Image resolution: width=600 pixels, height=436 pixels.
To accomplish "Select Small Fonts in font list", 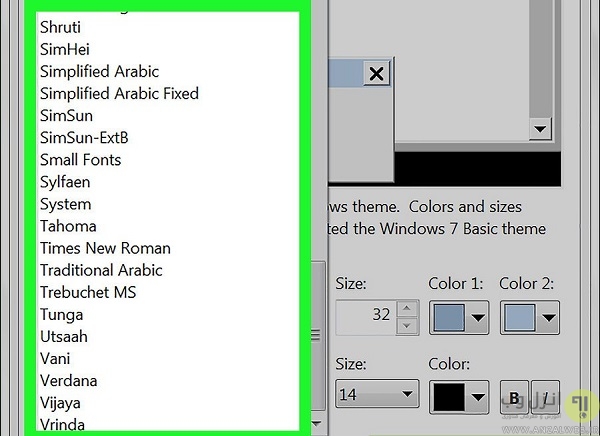I will click(x=167, y=160).
